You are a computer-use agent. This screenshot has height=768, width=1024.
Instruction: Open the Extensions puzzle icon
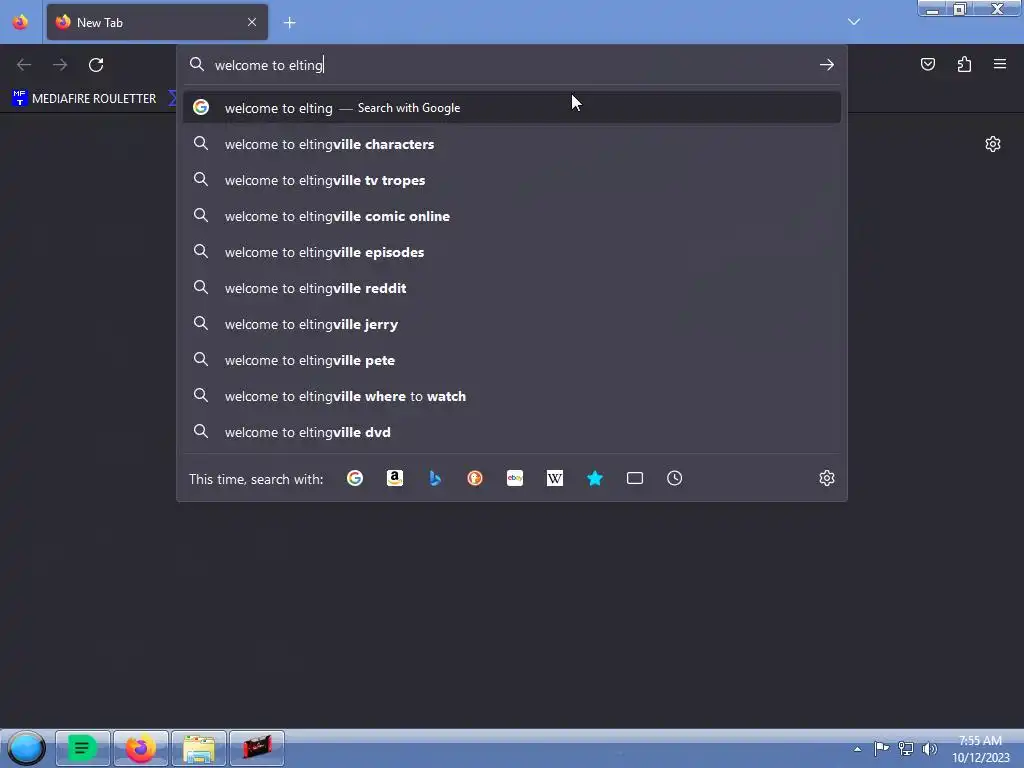click(964, 64)
